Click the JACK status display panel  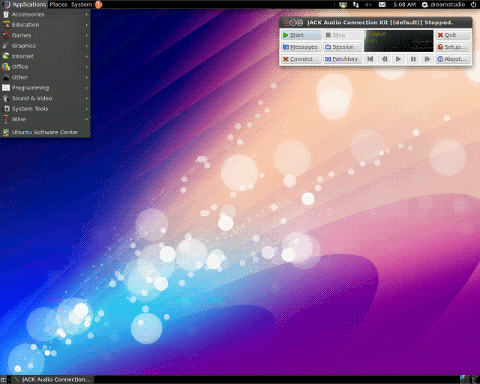tap(399, 41)
